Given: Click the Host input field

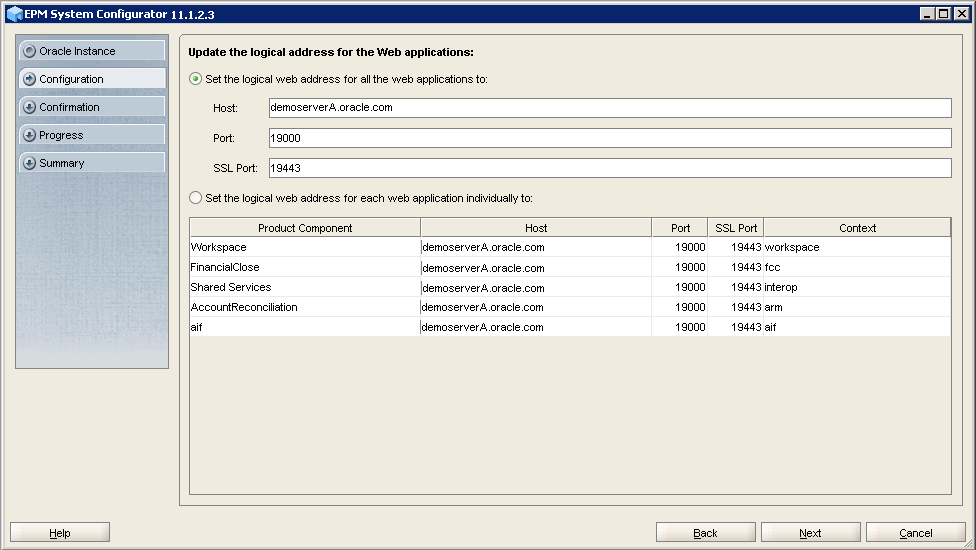Looking at the screenshot, I should point(609,108).
